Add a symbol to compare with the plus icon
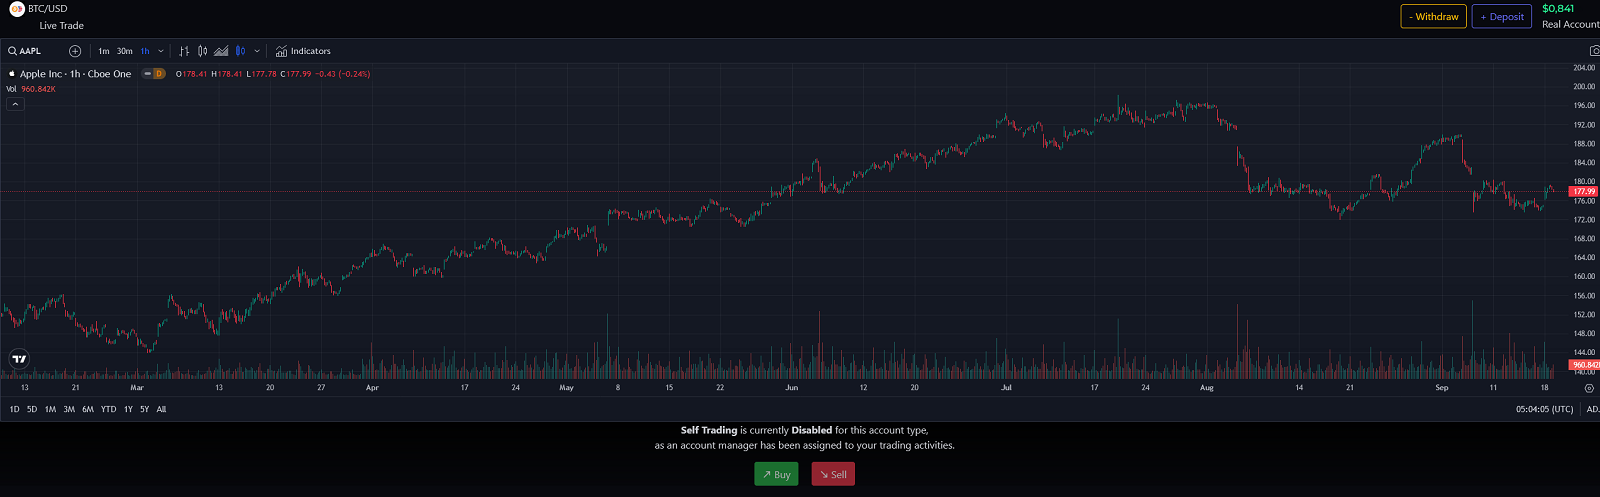1600x497 pixels. tap(75, 51)
